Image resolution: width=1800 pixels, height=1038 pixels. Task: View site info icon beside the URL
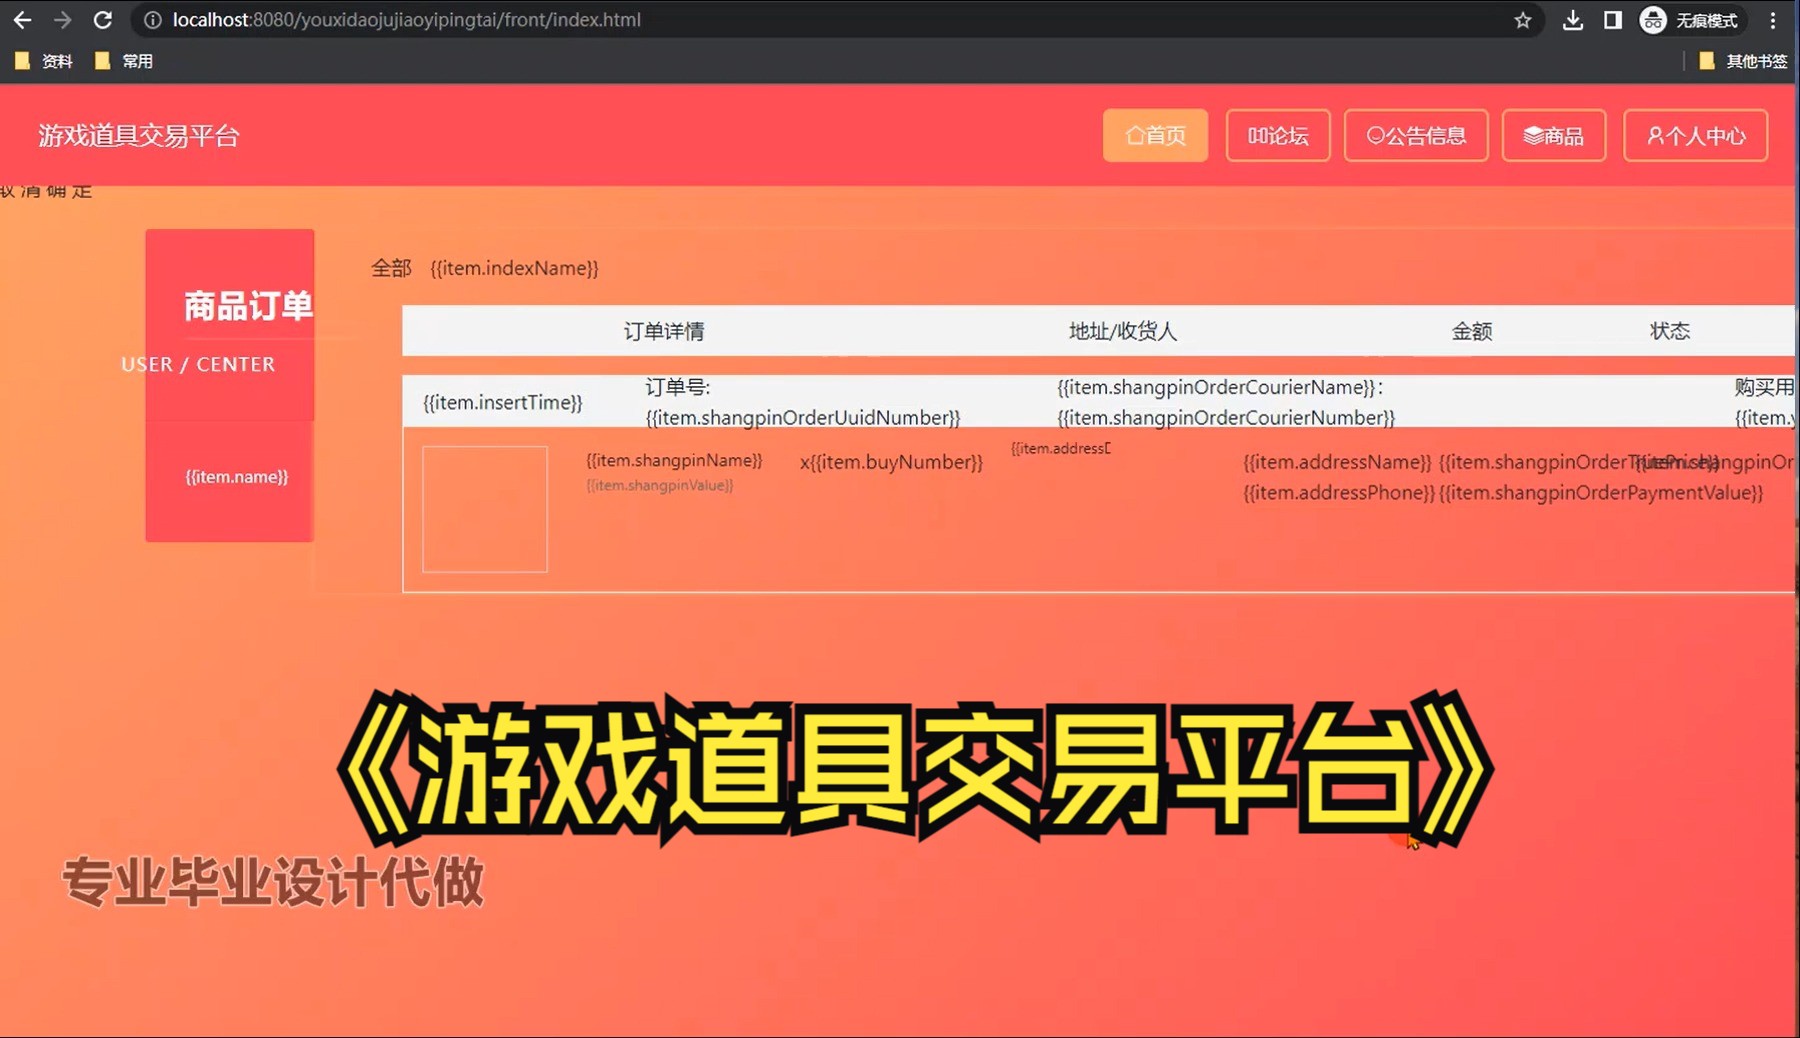[x=152, y=20]
